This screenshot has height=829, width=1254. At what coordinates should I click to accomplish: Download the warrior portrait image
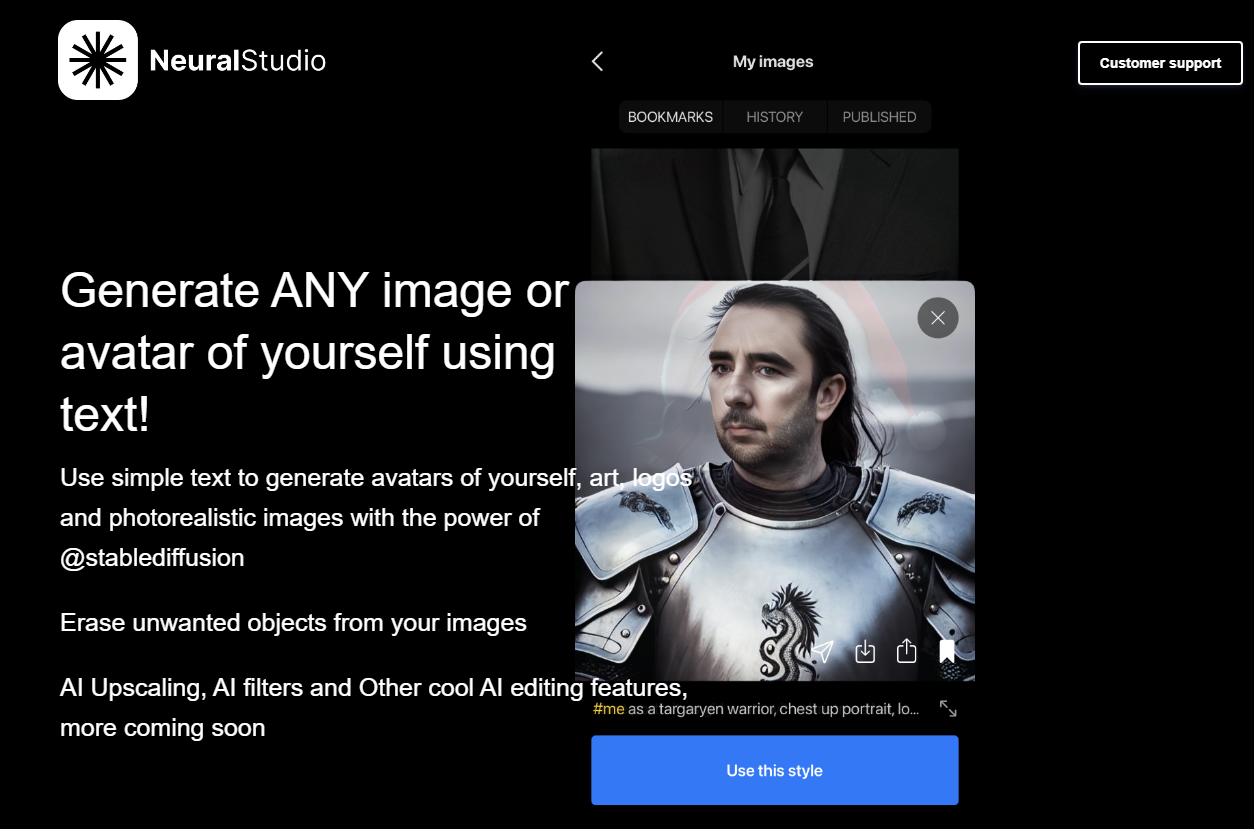tap(866, 652)
